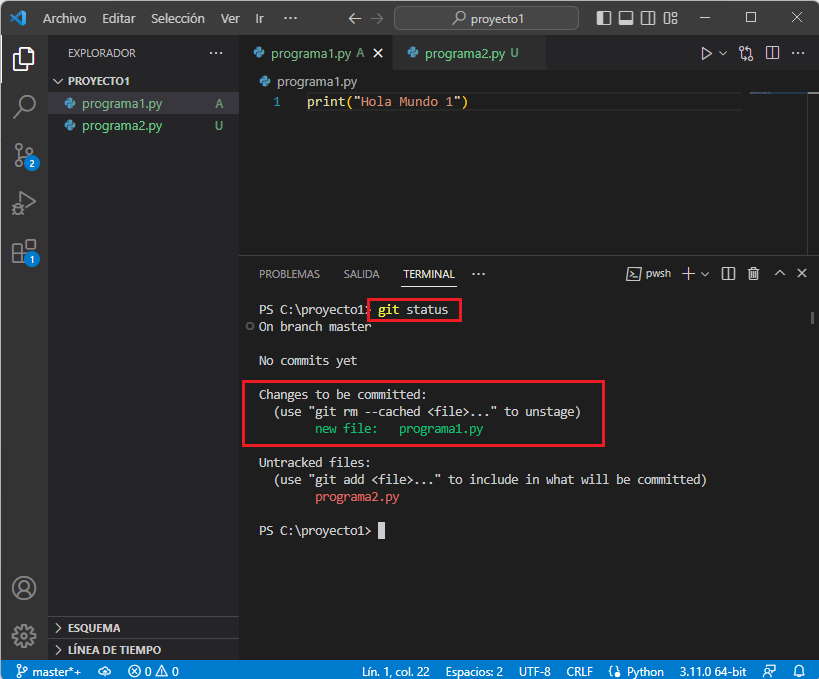This screenshot has width=819, height=679.
Task: Toggle the secondary side bar layout icon
Action: tap(648, 18)
